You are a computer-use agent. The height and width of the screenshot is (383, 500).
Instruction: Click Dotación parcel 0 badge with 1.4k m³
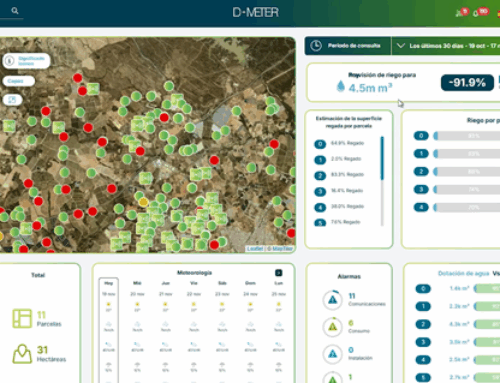[423, 289]
